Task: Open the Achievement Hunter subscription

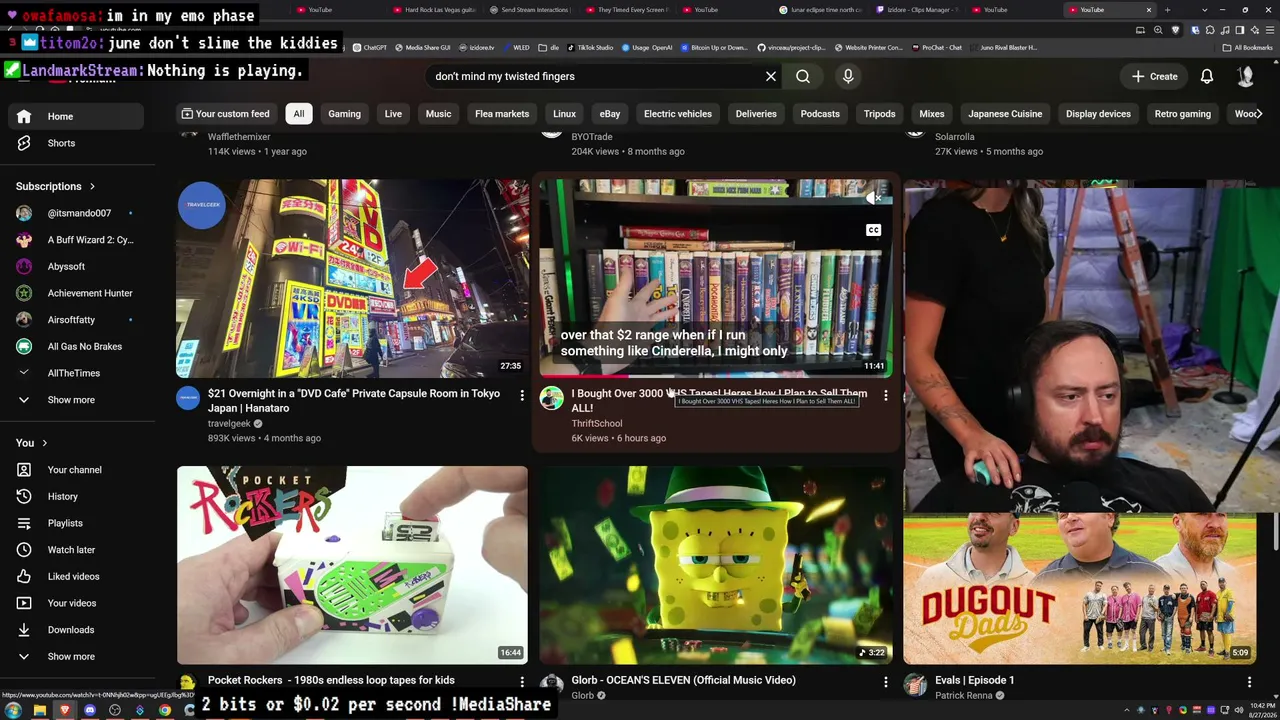Action: [x=76, y=293]
